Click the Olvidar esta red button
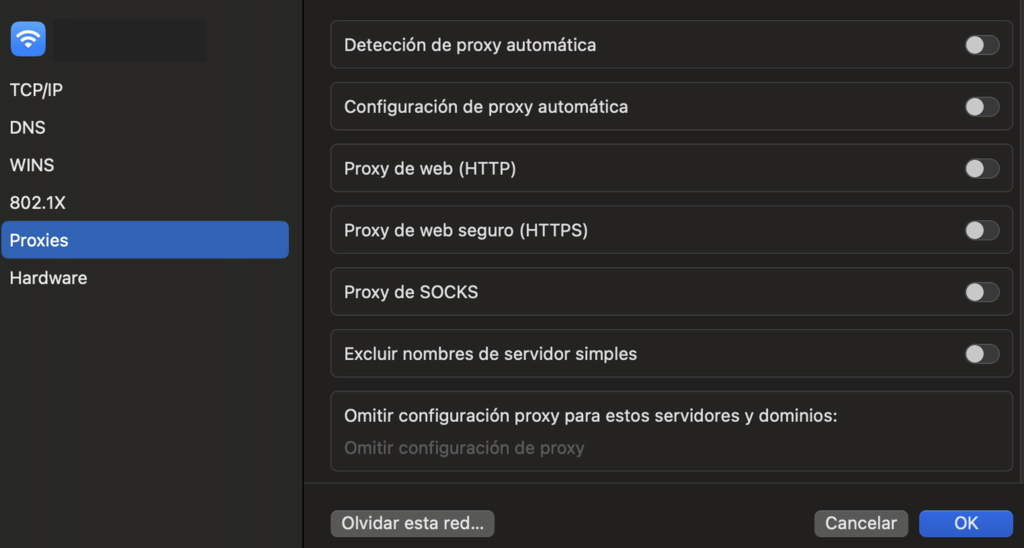 point(412,524)
